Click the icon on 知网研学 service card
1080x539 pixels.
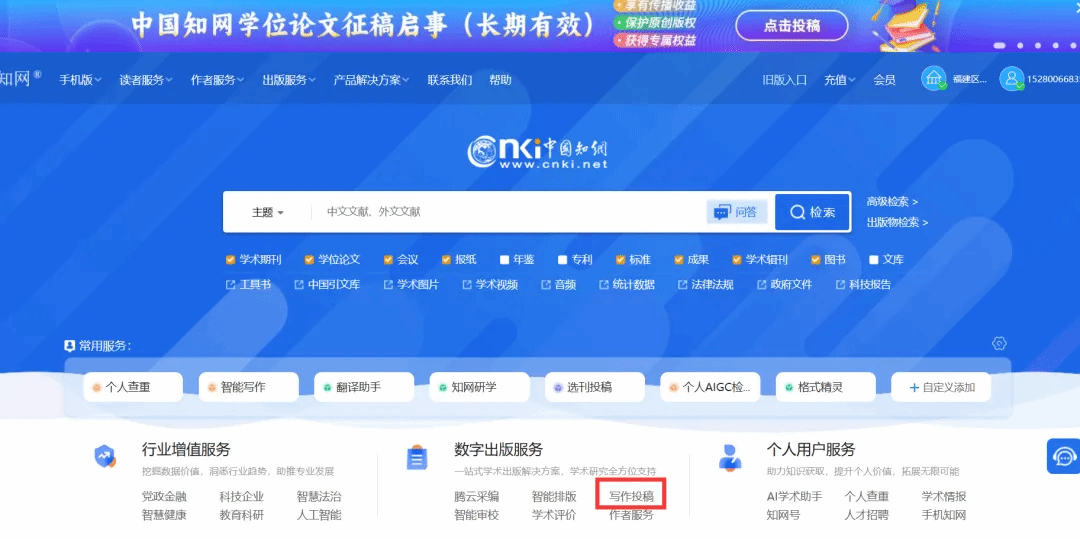point(442,388)
